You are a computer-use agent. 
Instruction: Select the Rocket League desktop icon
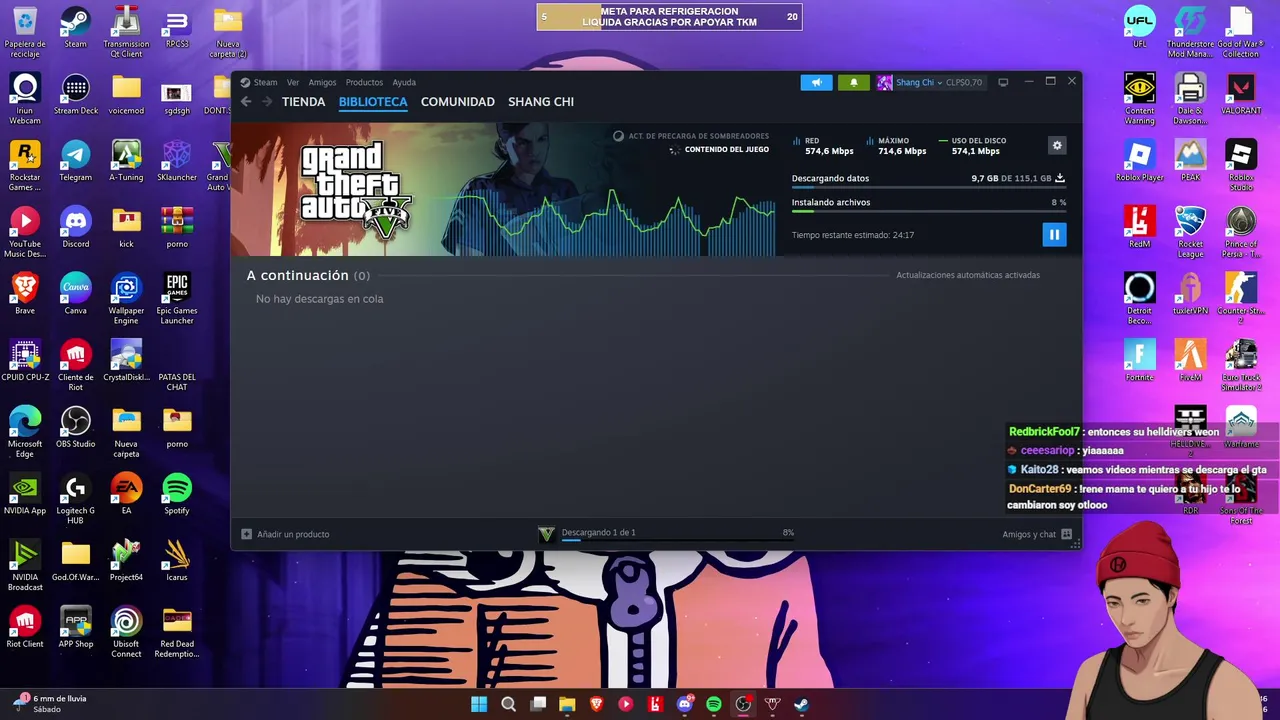click(1190, 231)
